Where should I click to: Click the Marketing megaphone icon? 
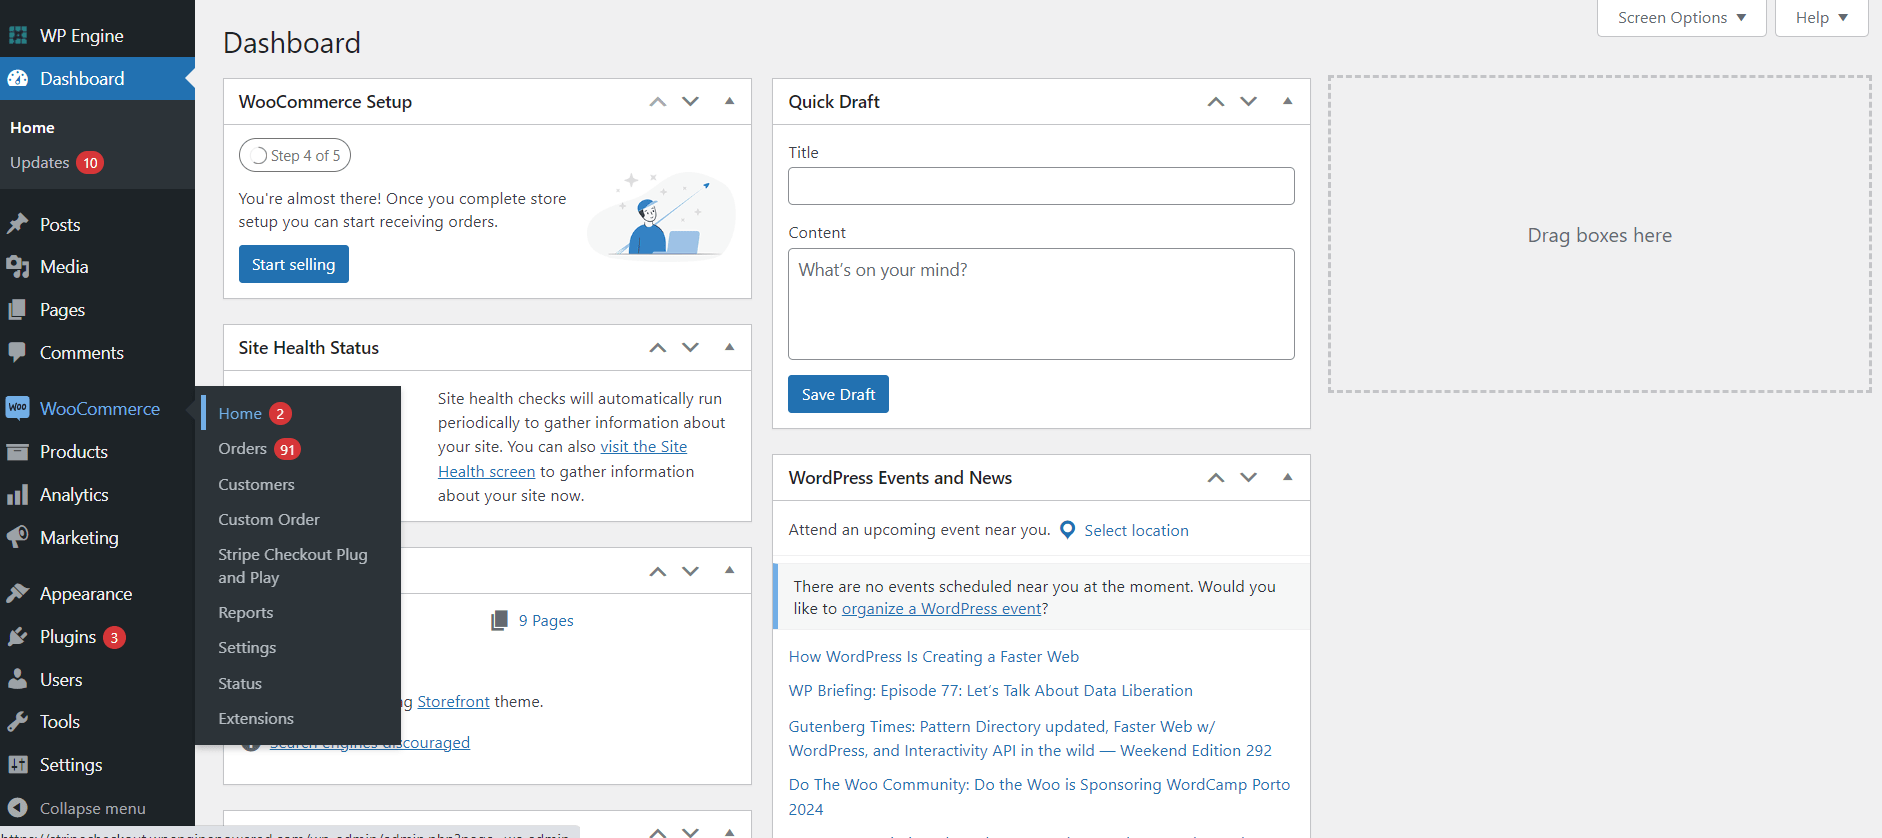(17, 537)
